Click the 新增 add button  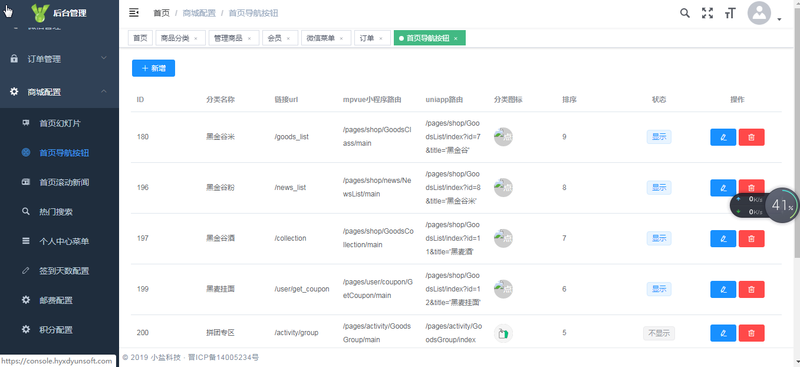click(x=153, y=68)
